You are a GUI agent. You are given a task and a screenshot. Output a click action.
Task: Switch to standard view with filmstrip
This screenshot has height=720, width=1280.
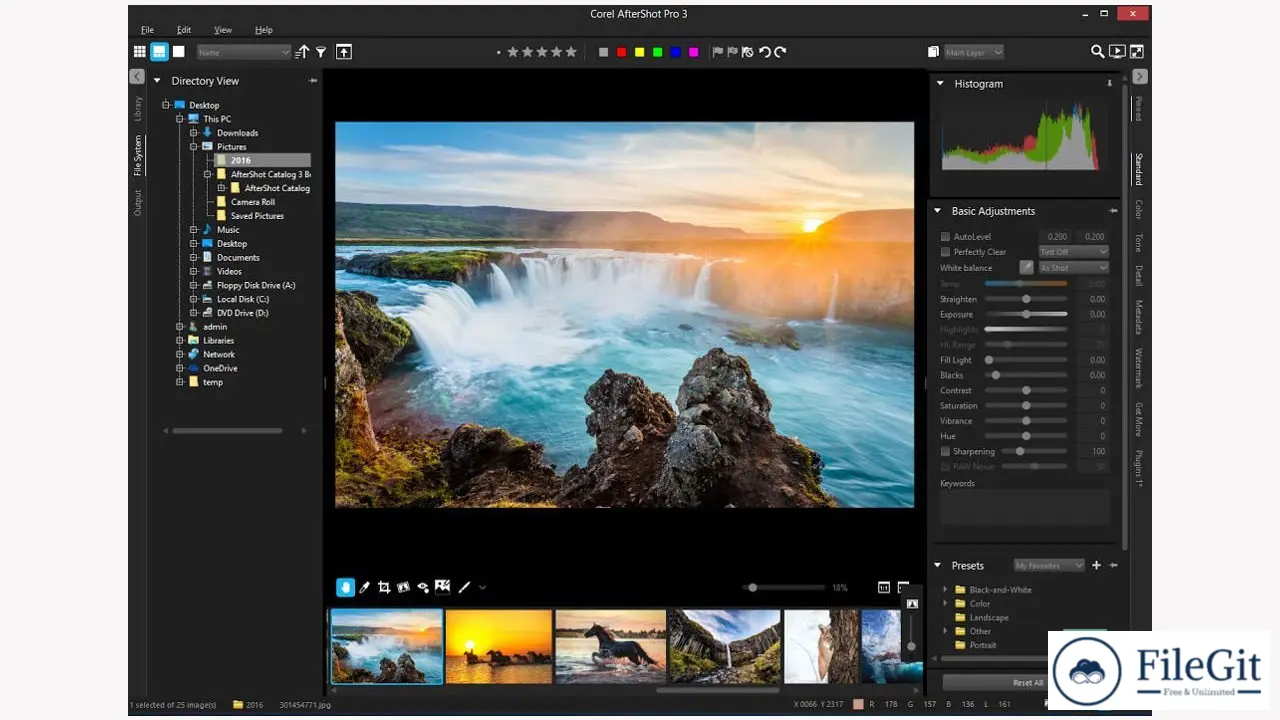pyautogui.click(x=159, y=52)
